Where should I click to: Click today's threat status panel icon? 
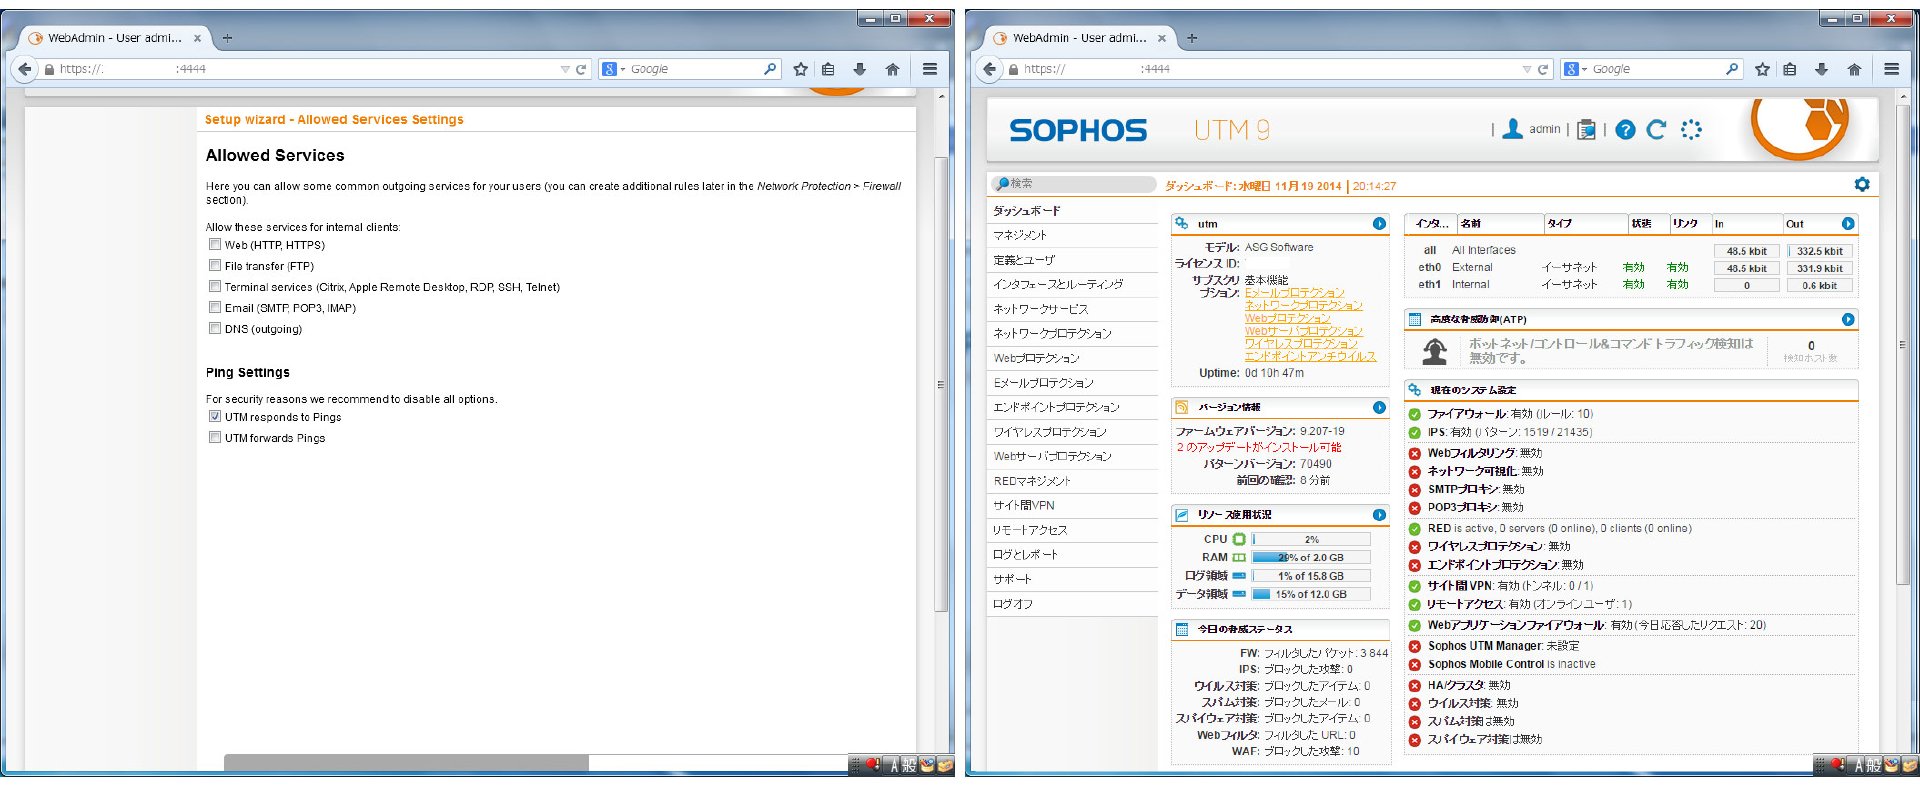click(x=1182, y=629)
